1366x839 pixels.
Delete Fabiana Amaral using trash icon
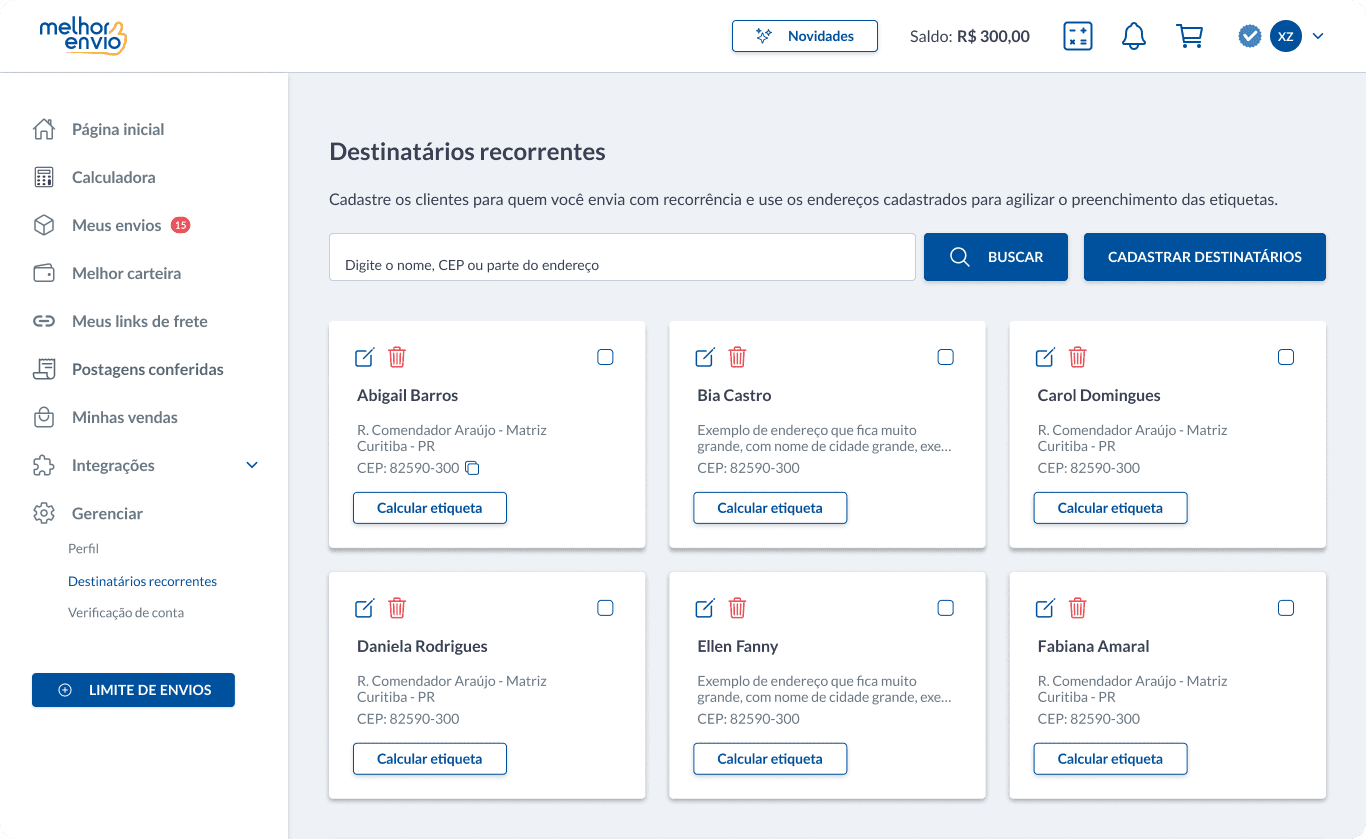1077,608
